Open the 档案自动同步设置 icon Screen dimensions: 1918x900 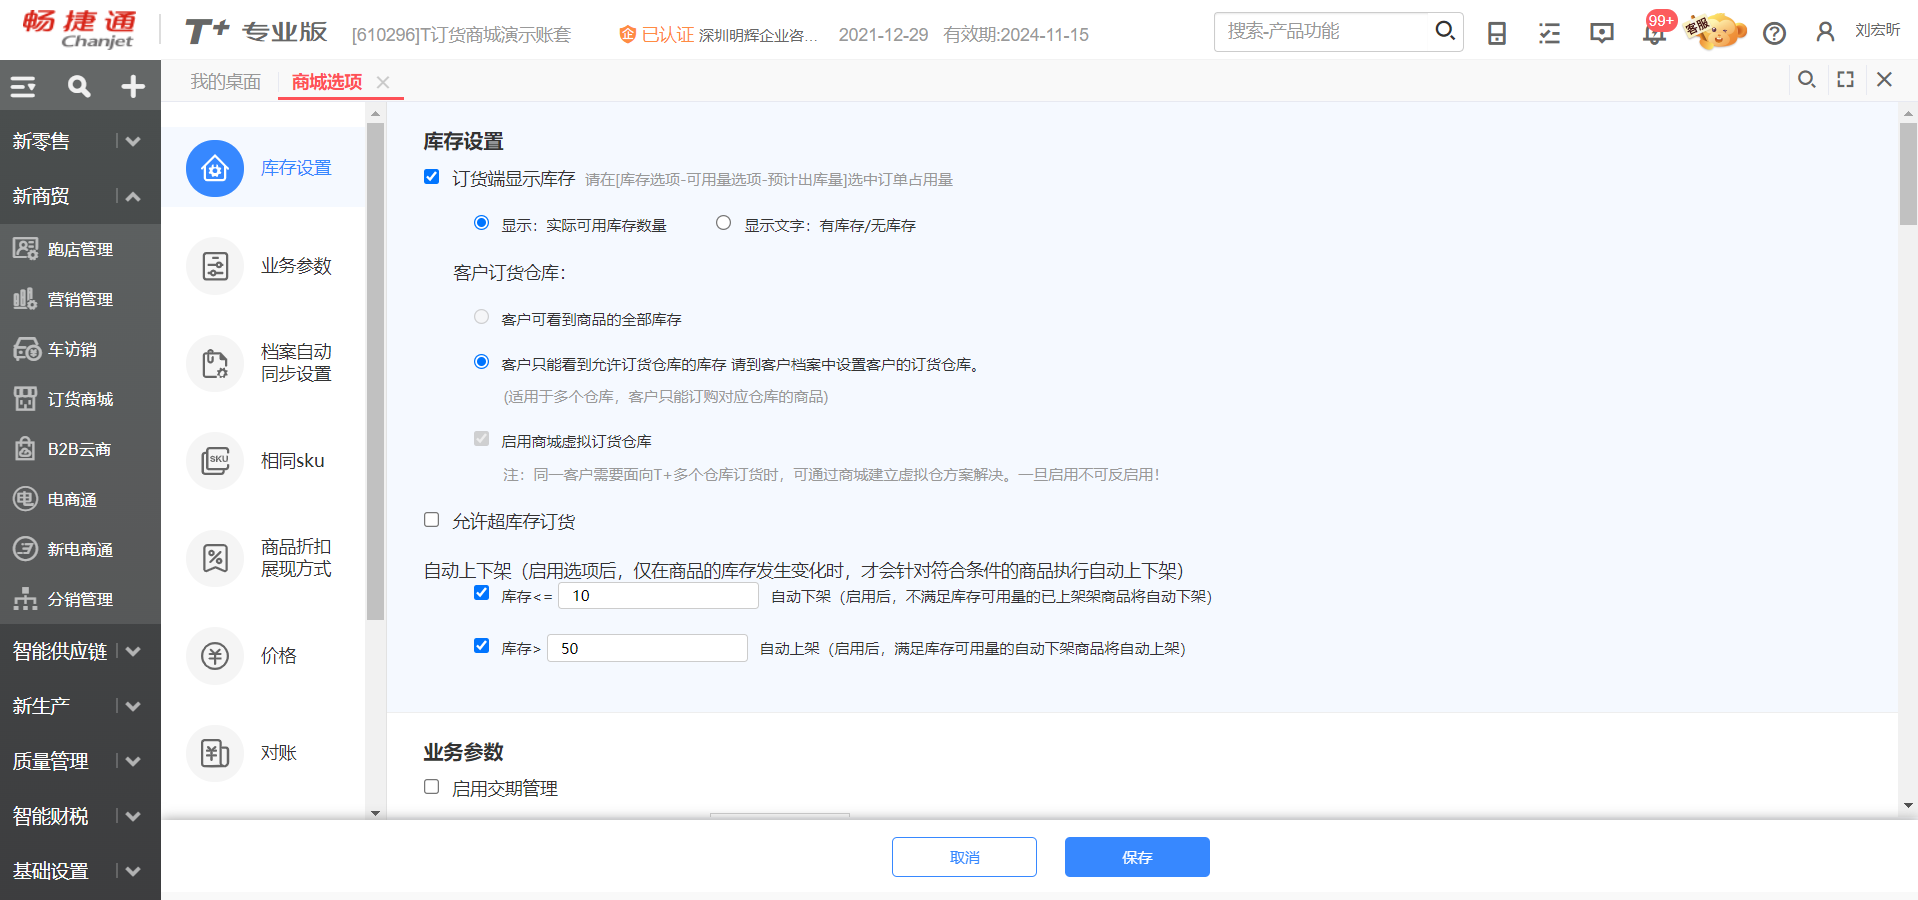(x=215, y=363)
